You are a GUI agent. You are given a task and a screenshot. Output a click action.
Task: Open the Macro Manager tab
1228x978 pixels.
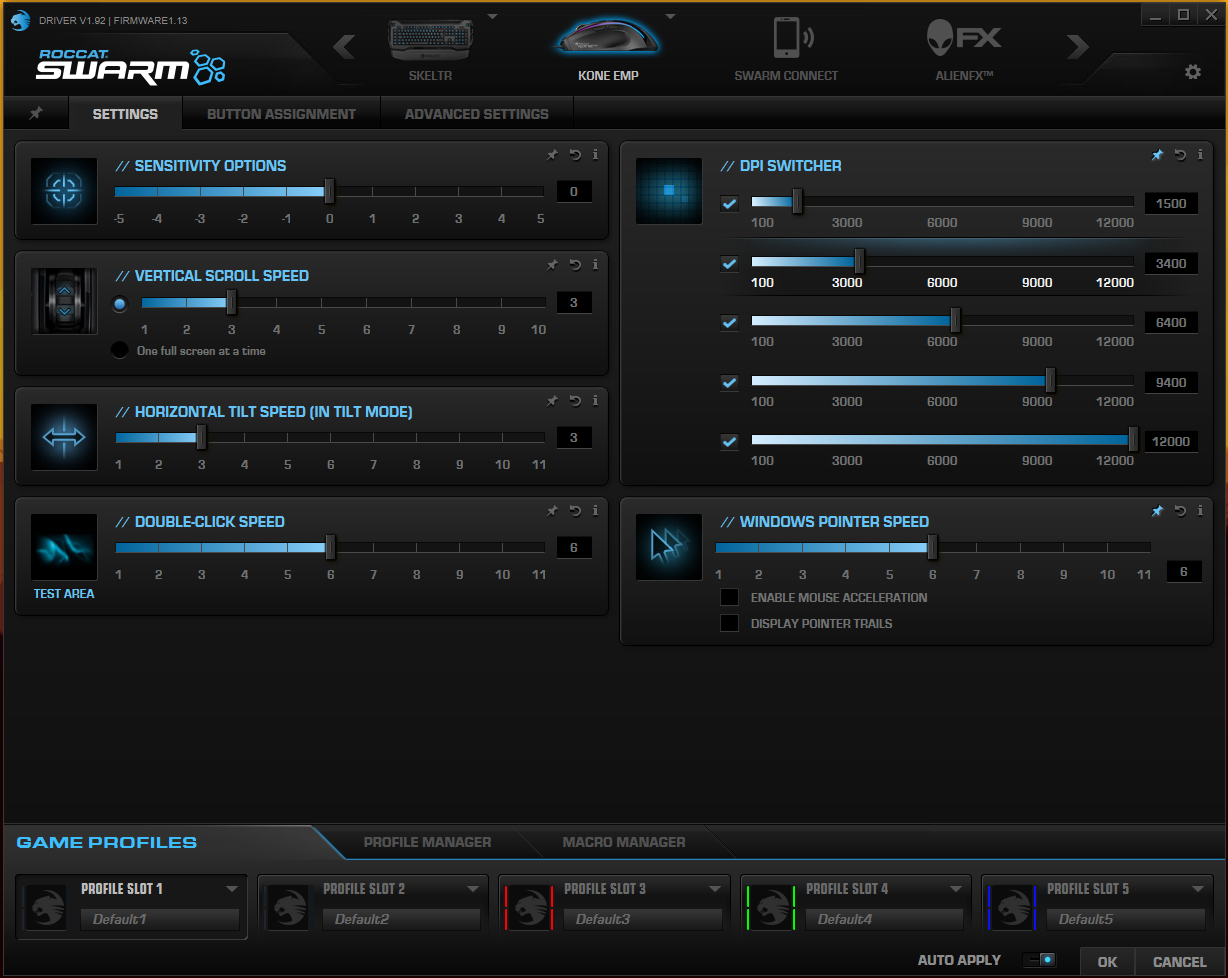[x=624, y=842]
